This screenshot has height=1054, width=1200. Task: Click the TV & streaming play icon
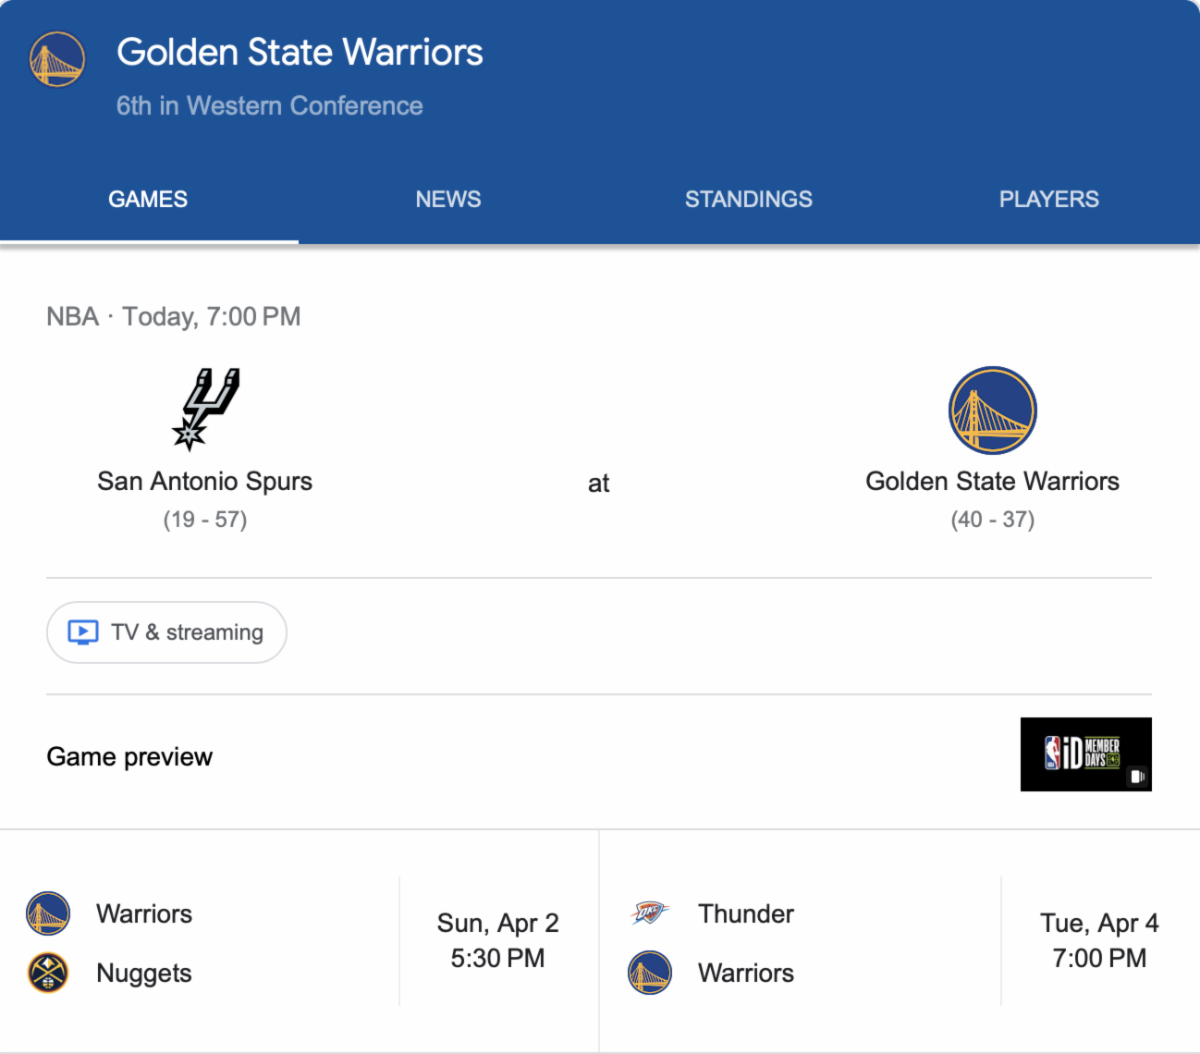click(x=83, y=632)
